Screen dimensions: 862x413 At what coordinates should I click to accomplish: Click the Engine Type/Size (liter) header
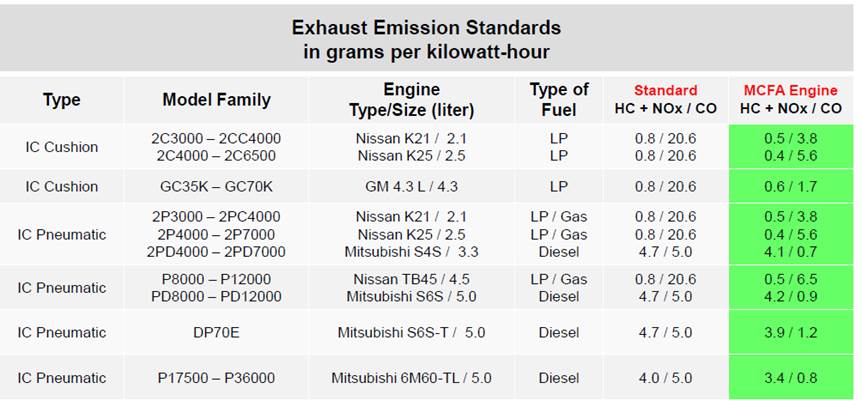tap(411, 100)
